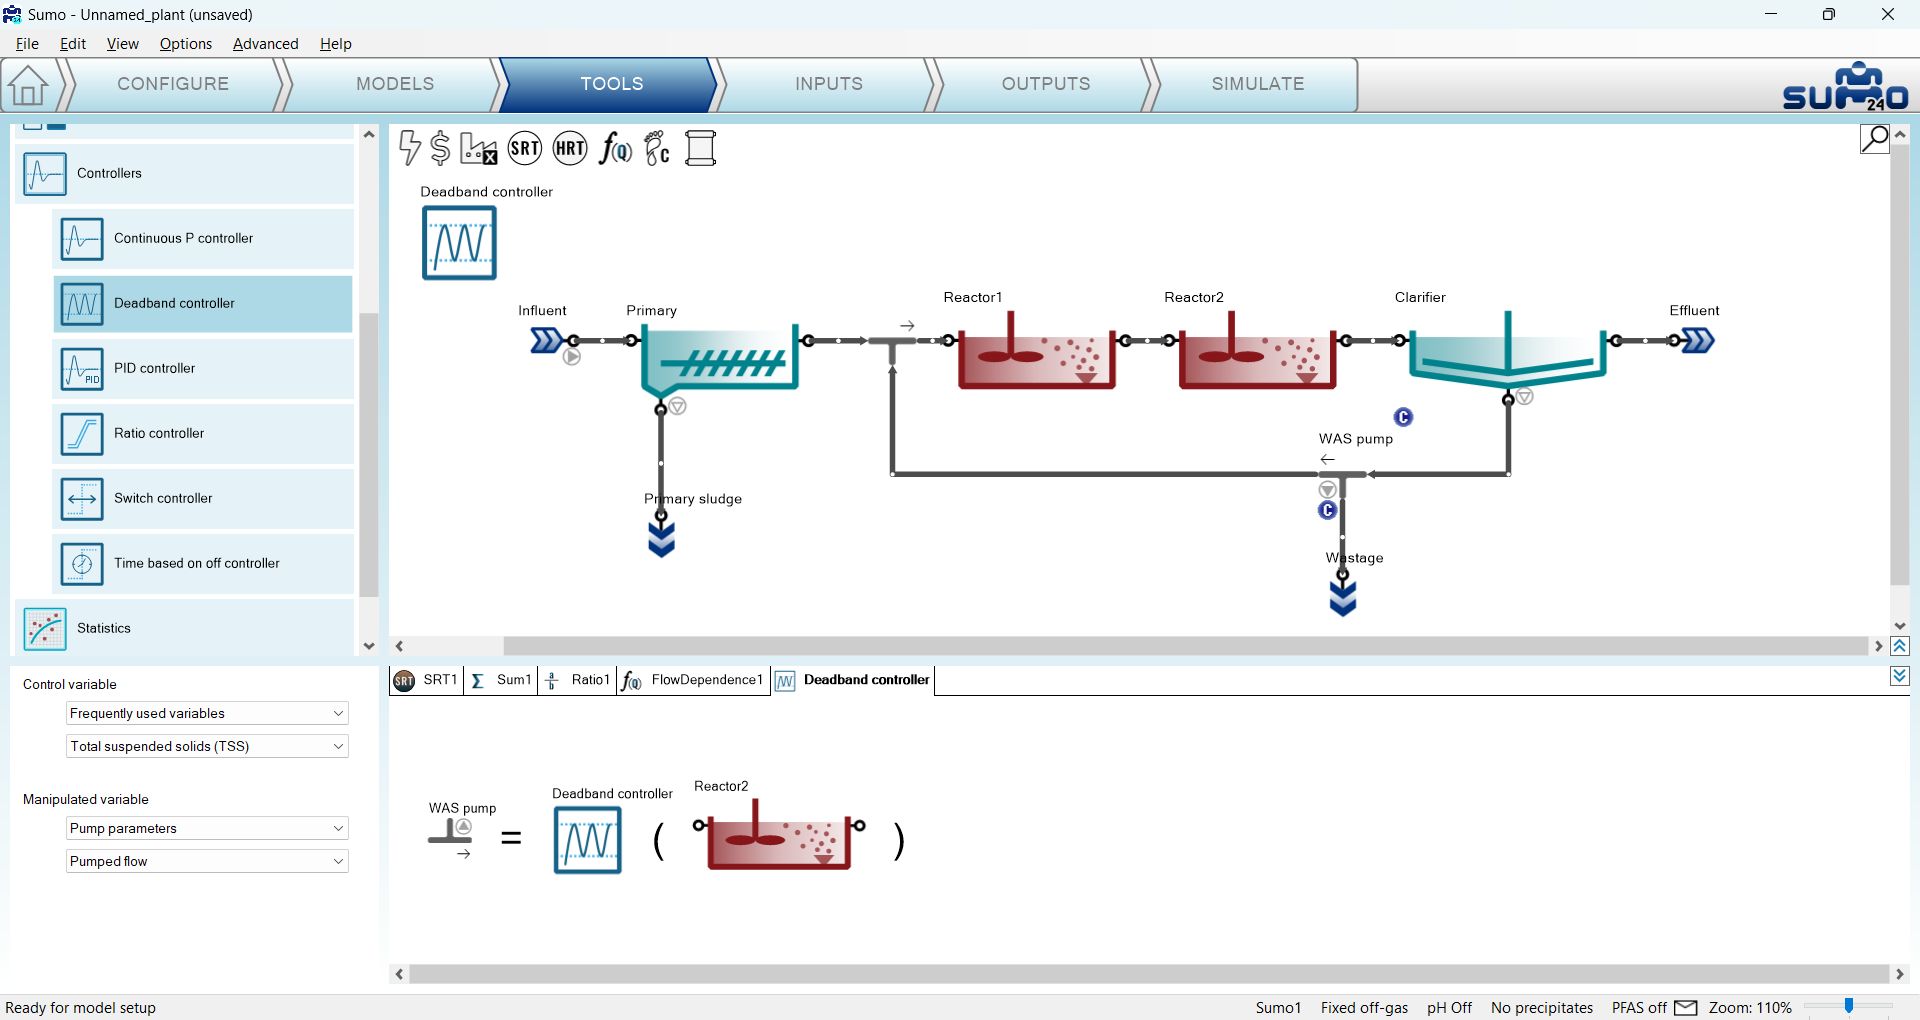Open the tank volume tool icon
The height and width of the screenshot is (1020, 1920).
point(701,148)
